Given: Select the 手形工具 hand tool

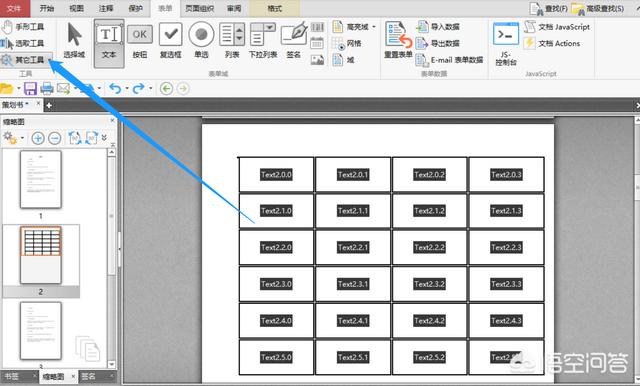Looking at the screenshot, I should [23, 27].
